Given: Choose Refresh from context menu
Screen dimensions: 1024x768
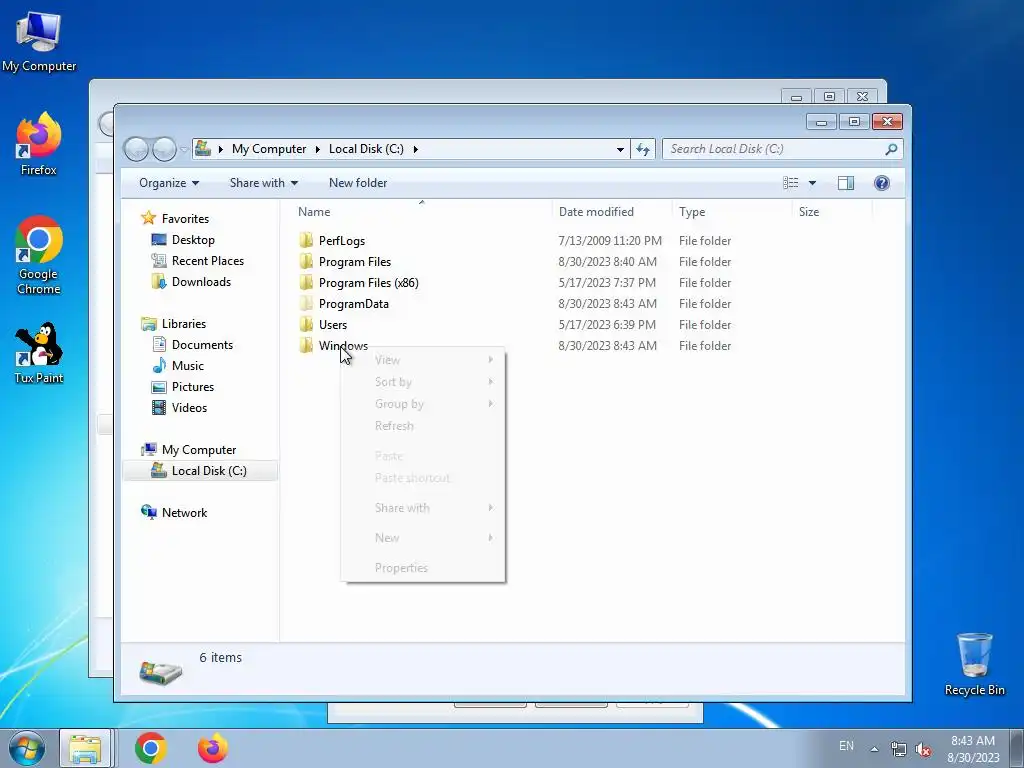Looking at the screenshot, I should (x=423, y=426).
